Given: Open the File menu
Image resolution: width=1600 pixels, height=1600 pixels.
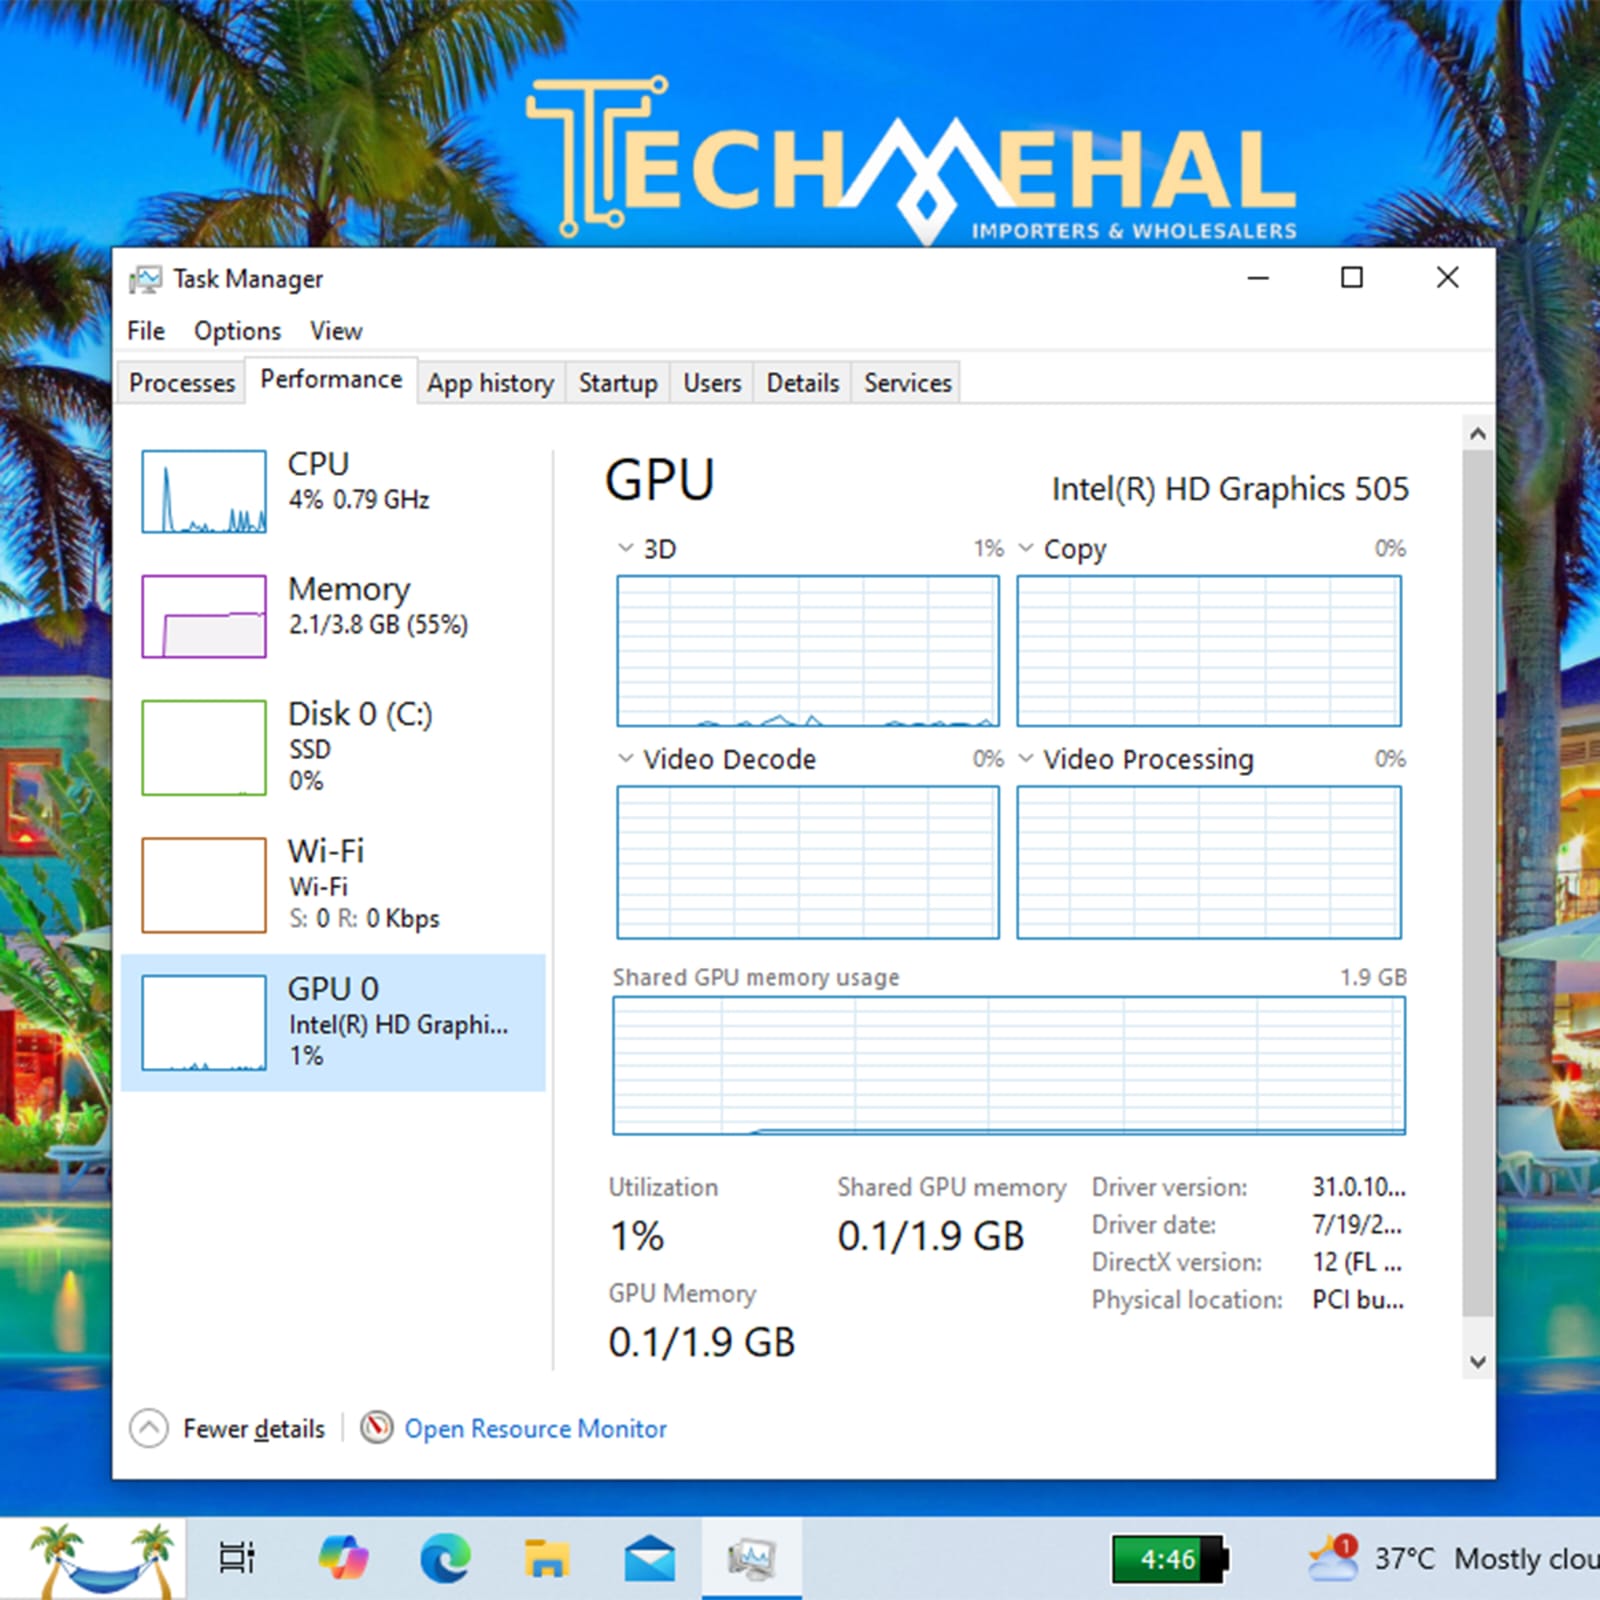Looking at the screenshot, I should tap(146, 331).
